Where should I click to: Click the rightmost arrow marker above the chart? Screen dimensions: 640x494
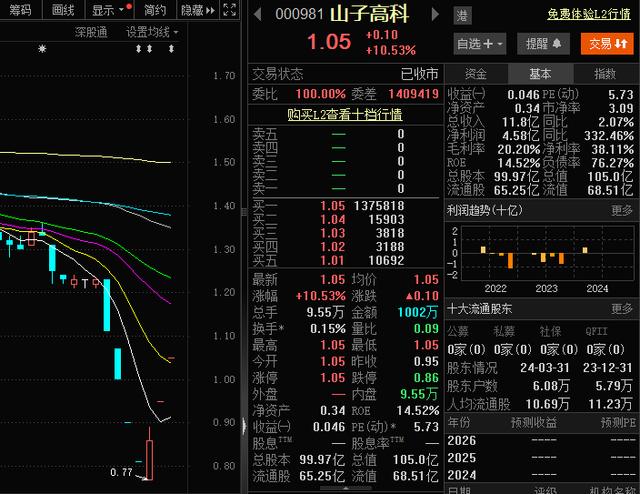[171, 49]
